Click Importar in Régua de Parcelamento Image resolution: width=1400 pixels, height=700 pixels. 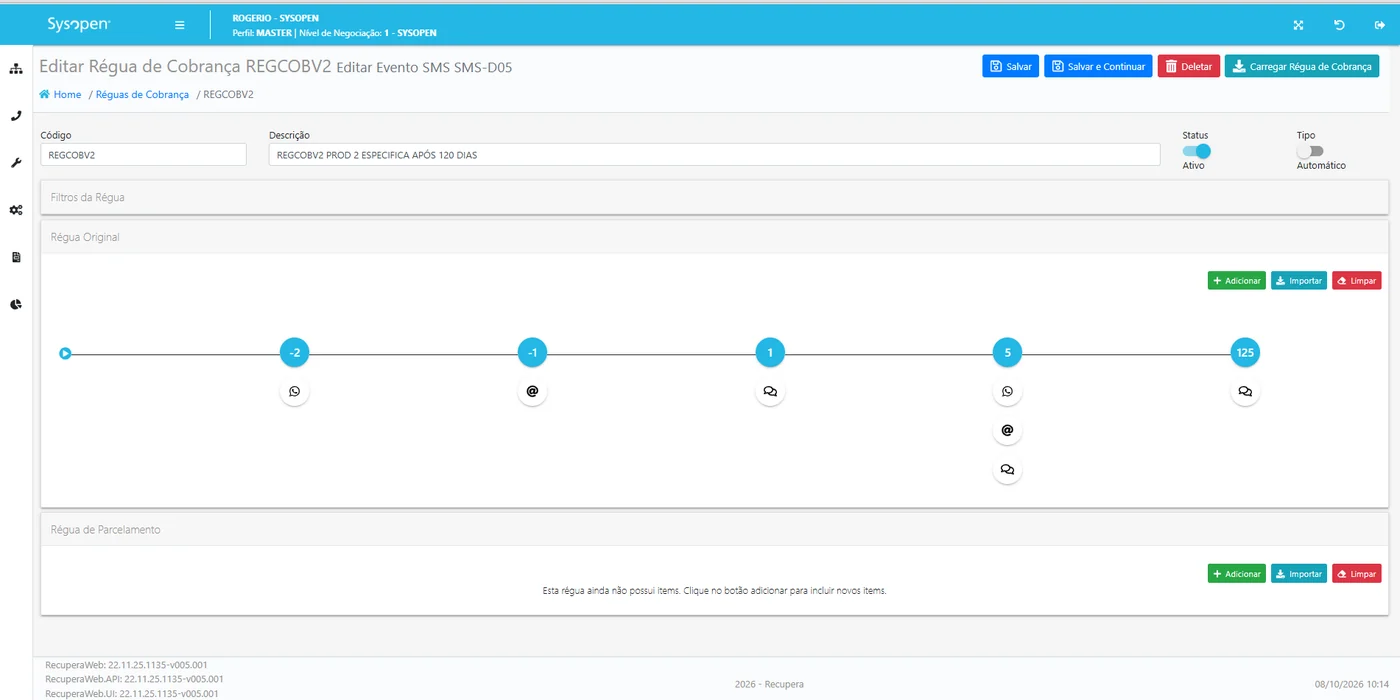click(1299, 574)
